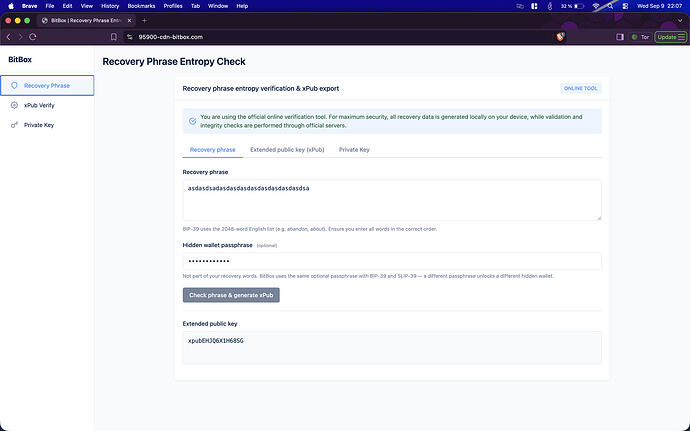690x431 pixels.
Task: Open Control Center in menu bar
Action: [x=625, y=6]
